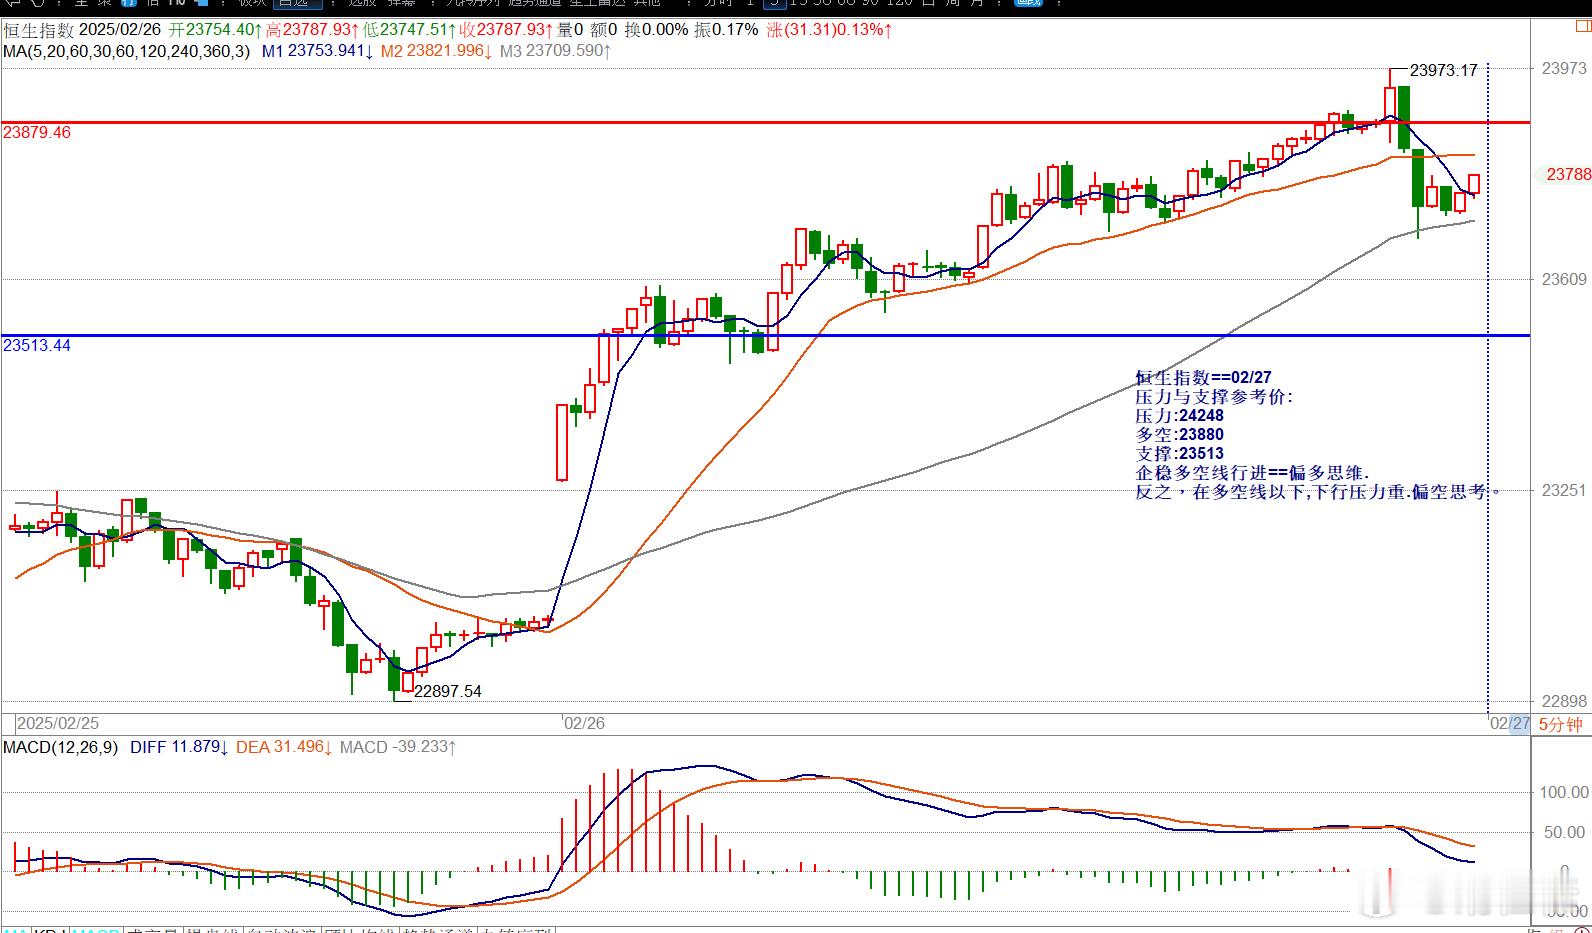Click the 22897.54 low price marker

(x=448, y=691)
